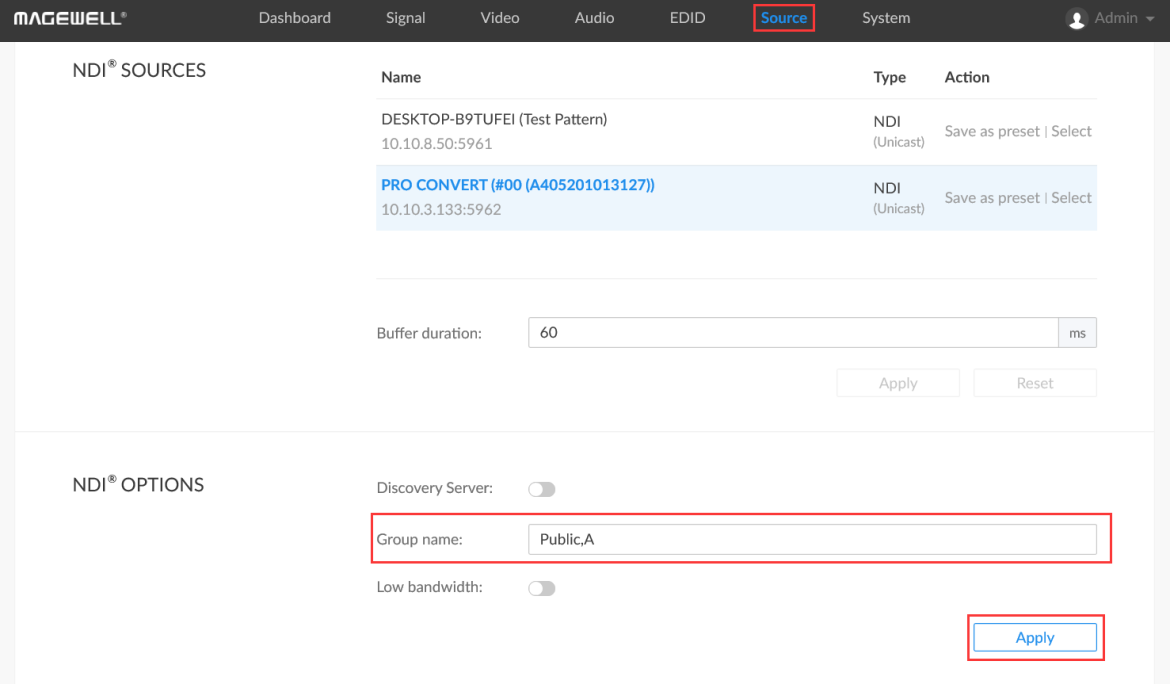
Task: Click the Type column header
Action: point(889,78)
